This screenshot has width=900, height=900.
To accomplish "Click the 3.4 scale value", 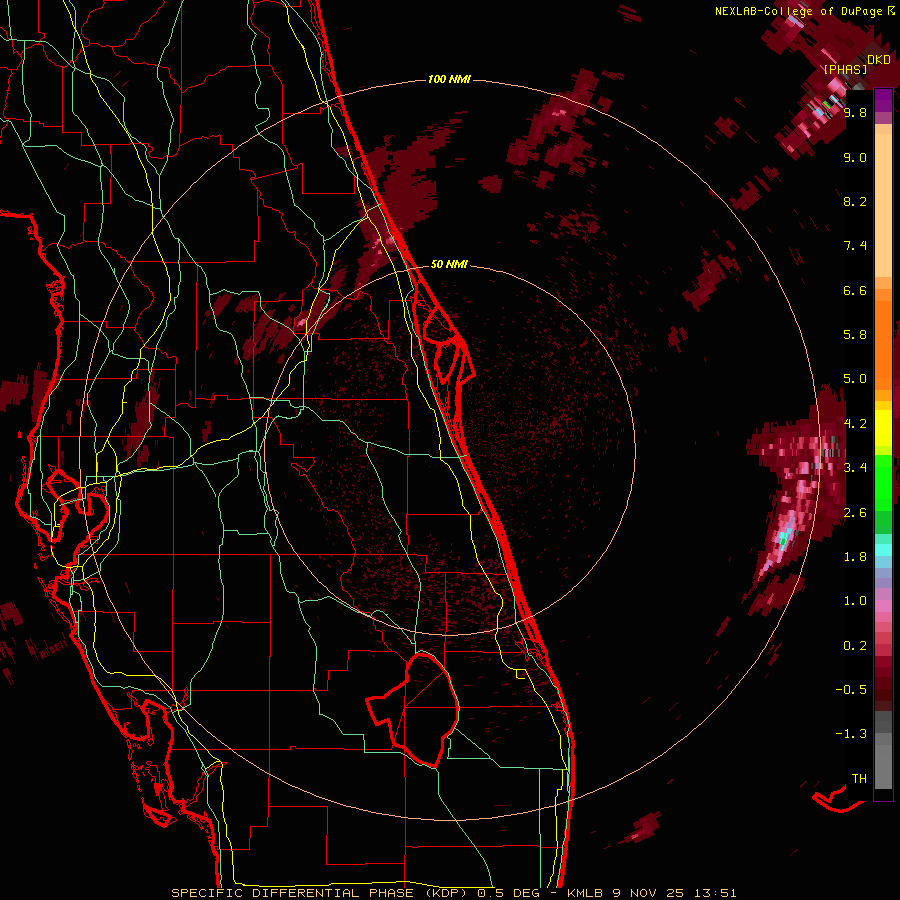I will coord(855,468).
